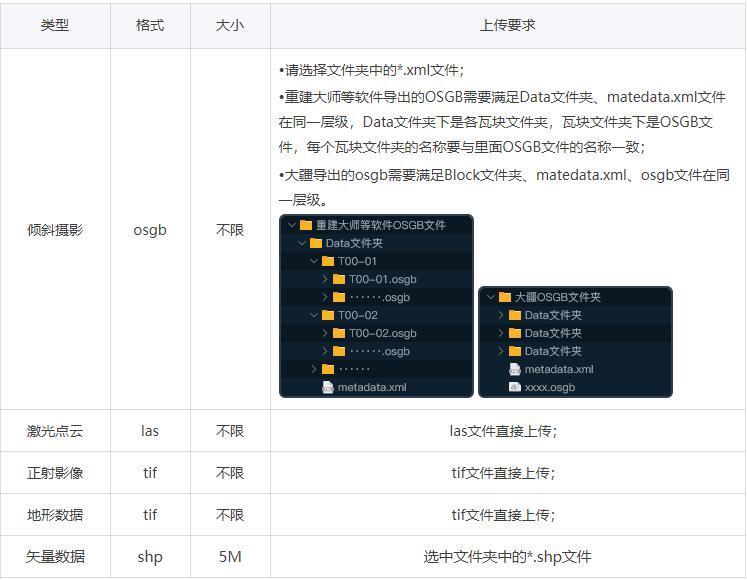Screen dimensions: 747x580
Task: Click the 类型 column header
Action: [55, 25]
